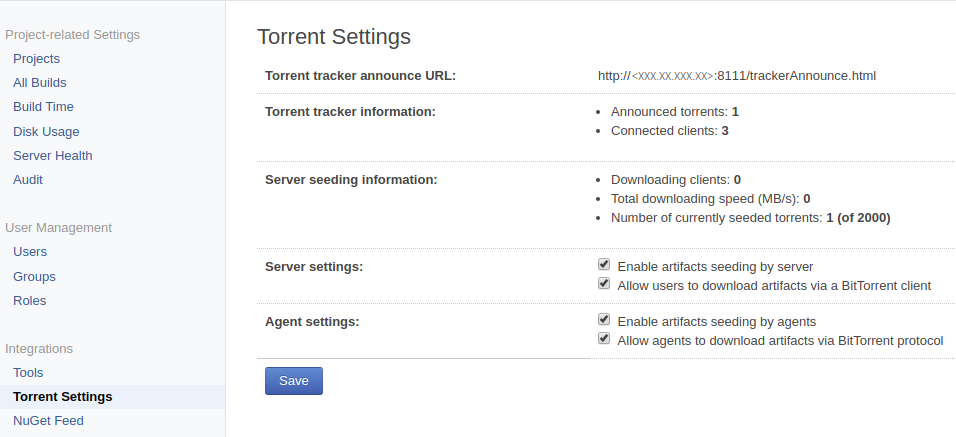Click the Announced torrents count
Image resolution: width=956 pixels, height=437 pixels.
click(x=735, y=112)
